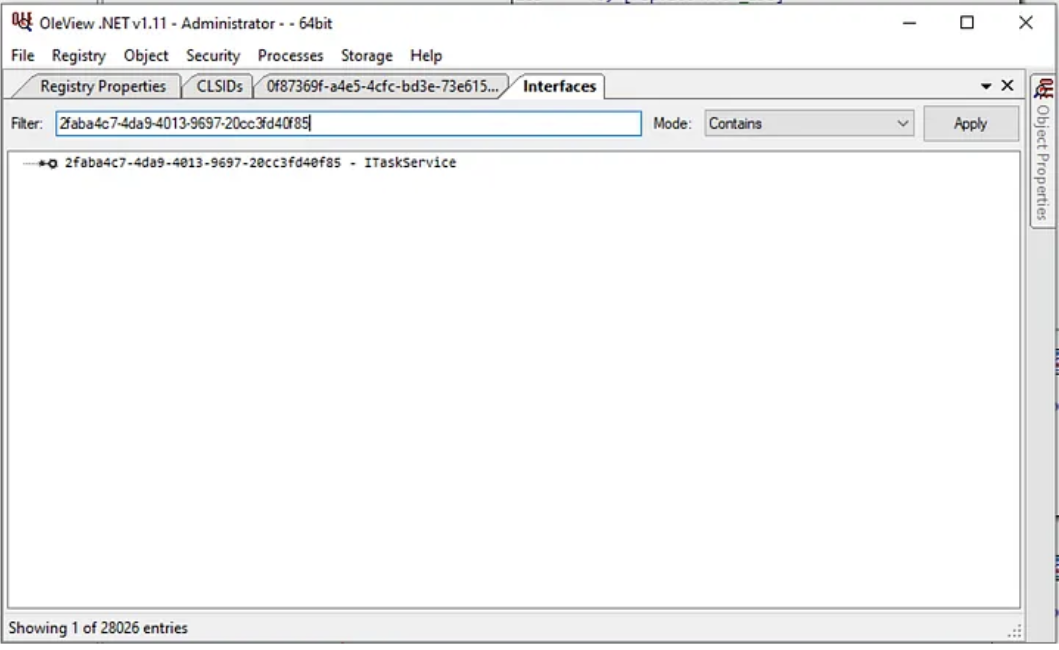Open the Security menu

213,56
